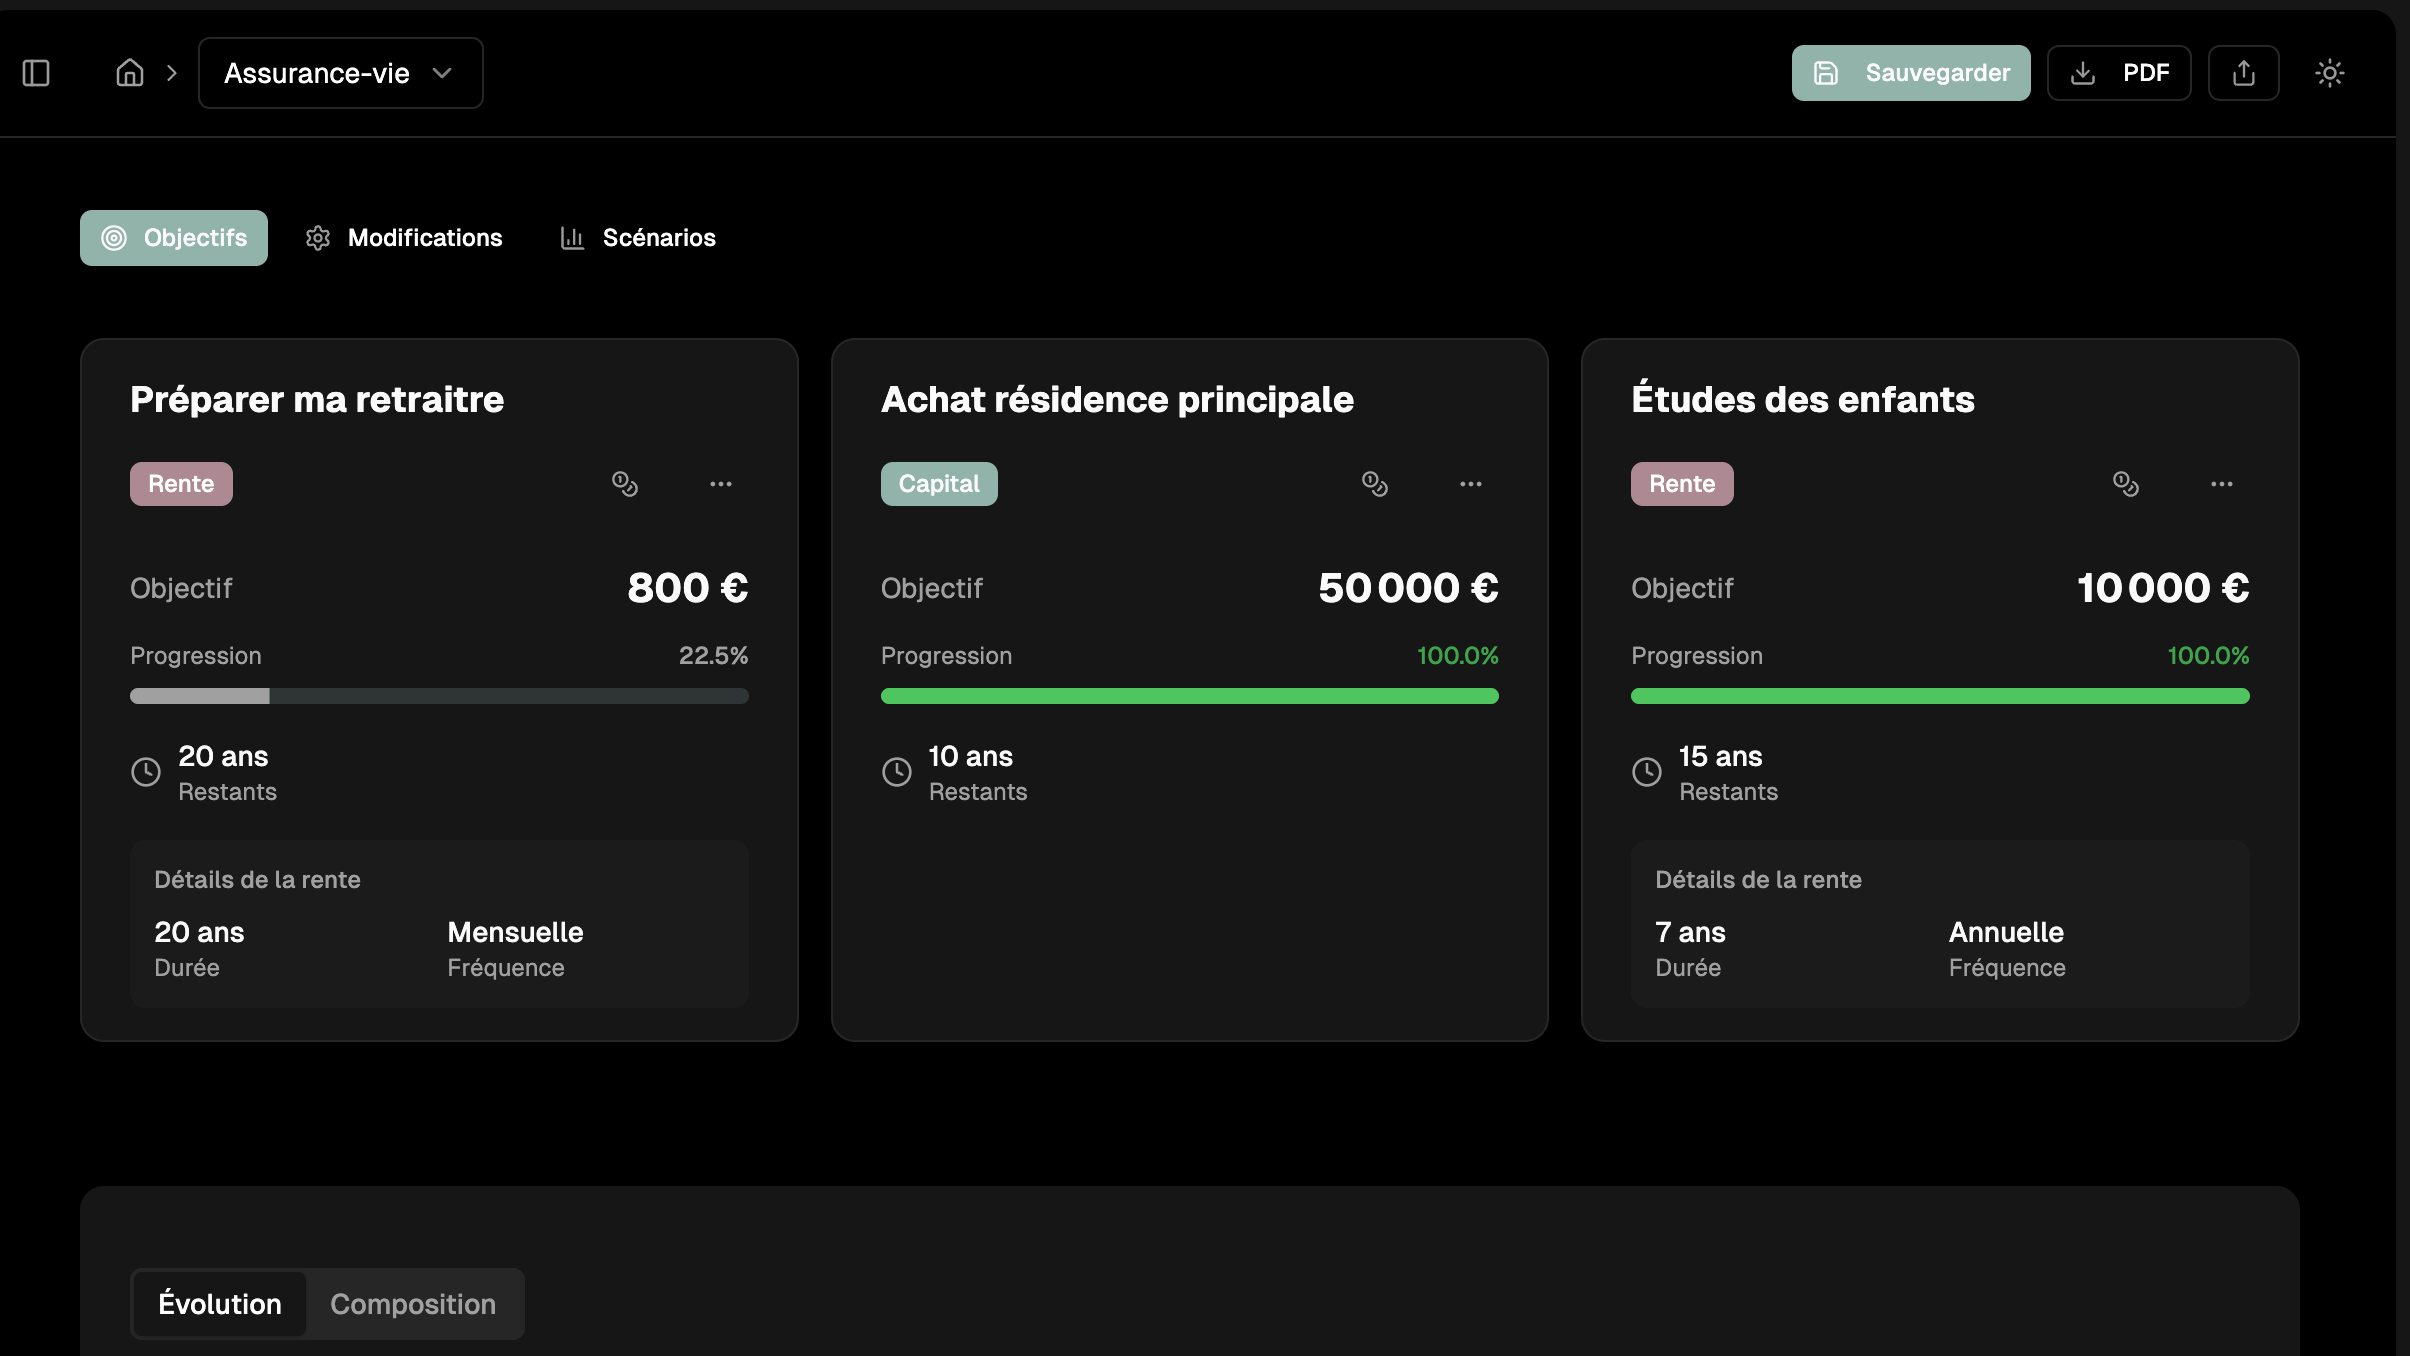Toggle the sidebar panel icon

tap(36, 73)
